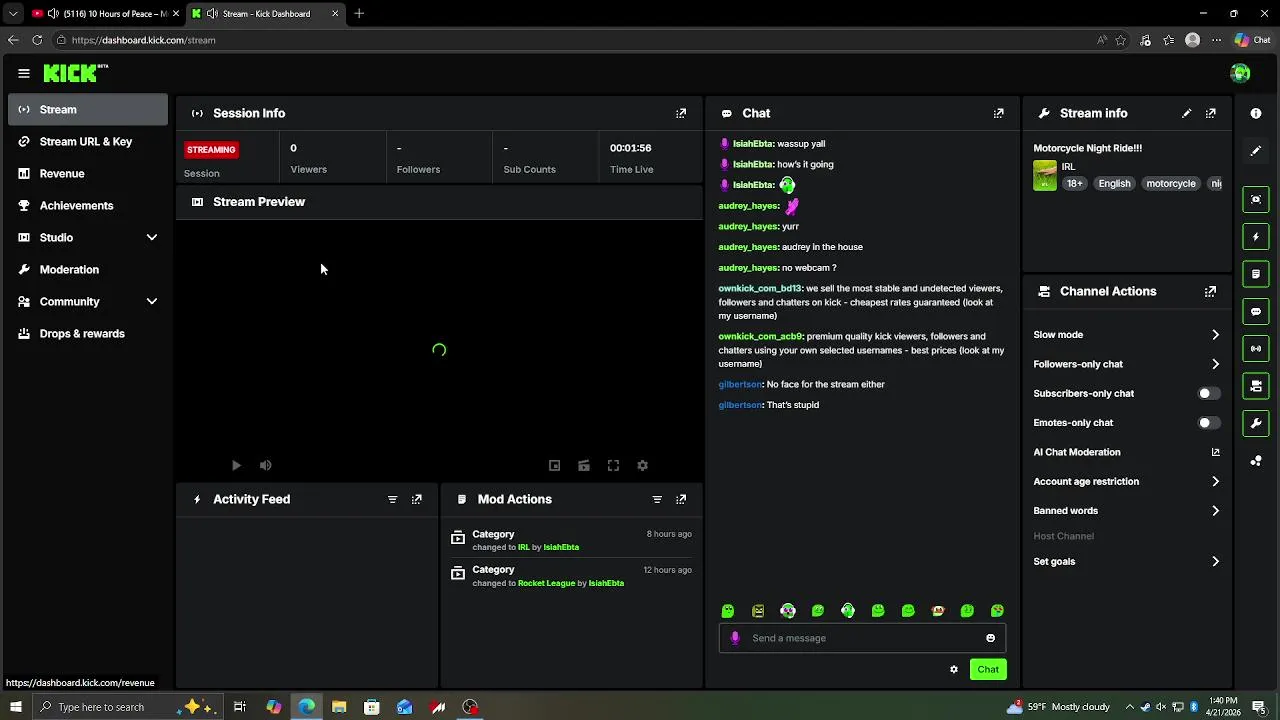Open Set goals options
The width and height of the screenshot is (1280, 720).
click(x=1127, y=562)
